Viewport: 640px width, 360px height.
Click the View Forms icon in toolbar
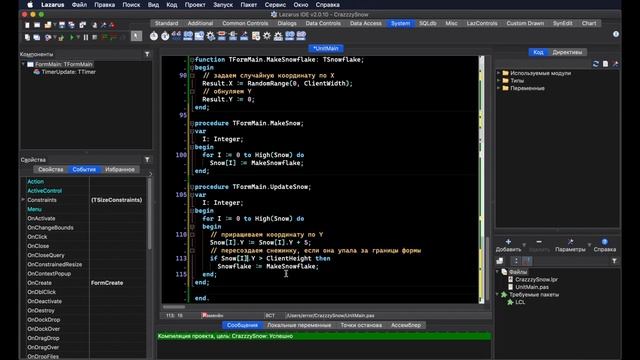point(37,37)
